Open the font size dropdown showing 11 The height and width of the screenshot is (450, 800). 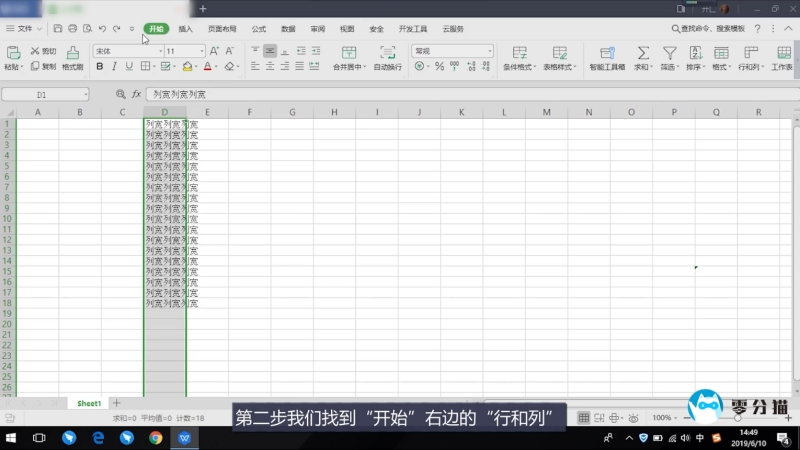point(201,50)
